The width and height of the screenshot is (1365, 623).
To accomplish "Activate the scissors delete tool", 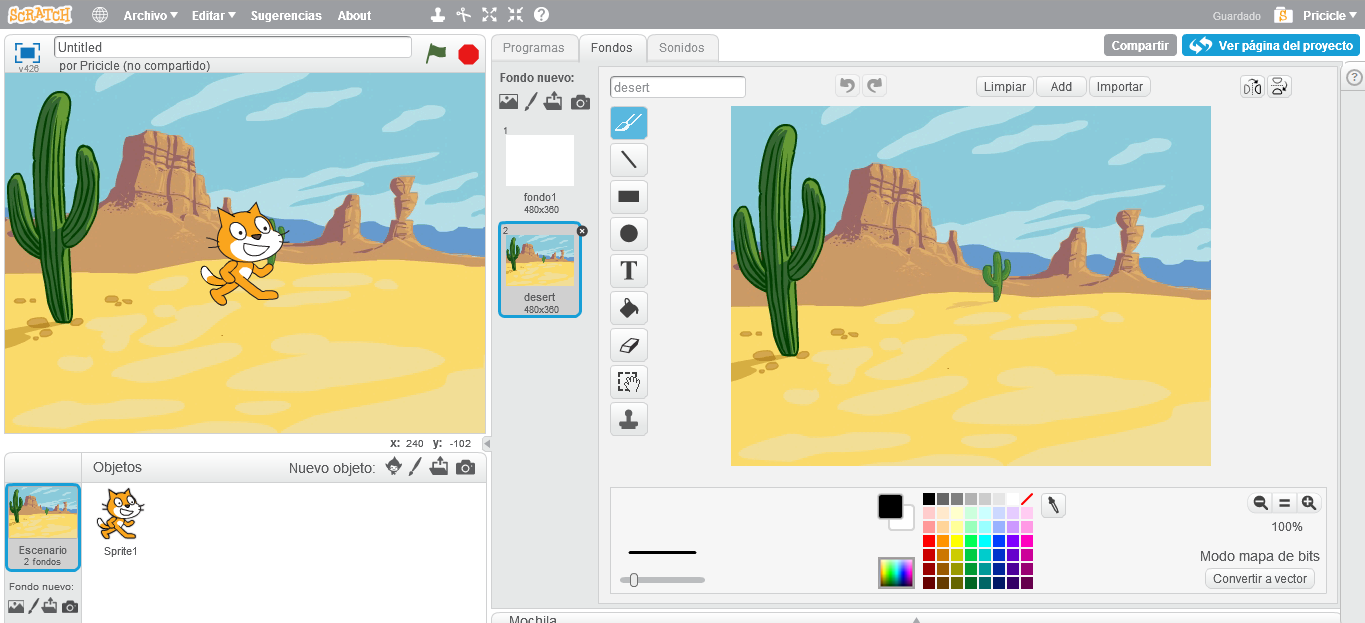I will [463, 15].
